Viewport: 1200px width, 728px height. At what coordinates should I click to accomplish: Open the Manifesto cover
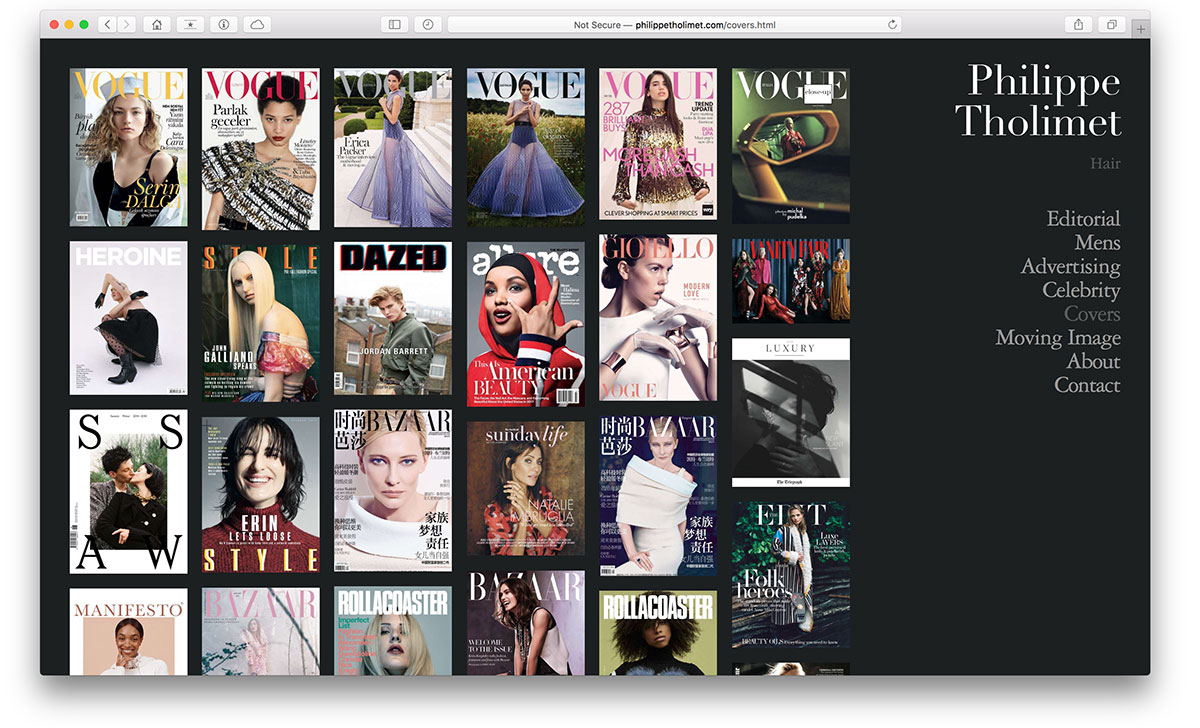click(128, 632)
